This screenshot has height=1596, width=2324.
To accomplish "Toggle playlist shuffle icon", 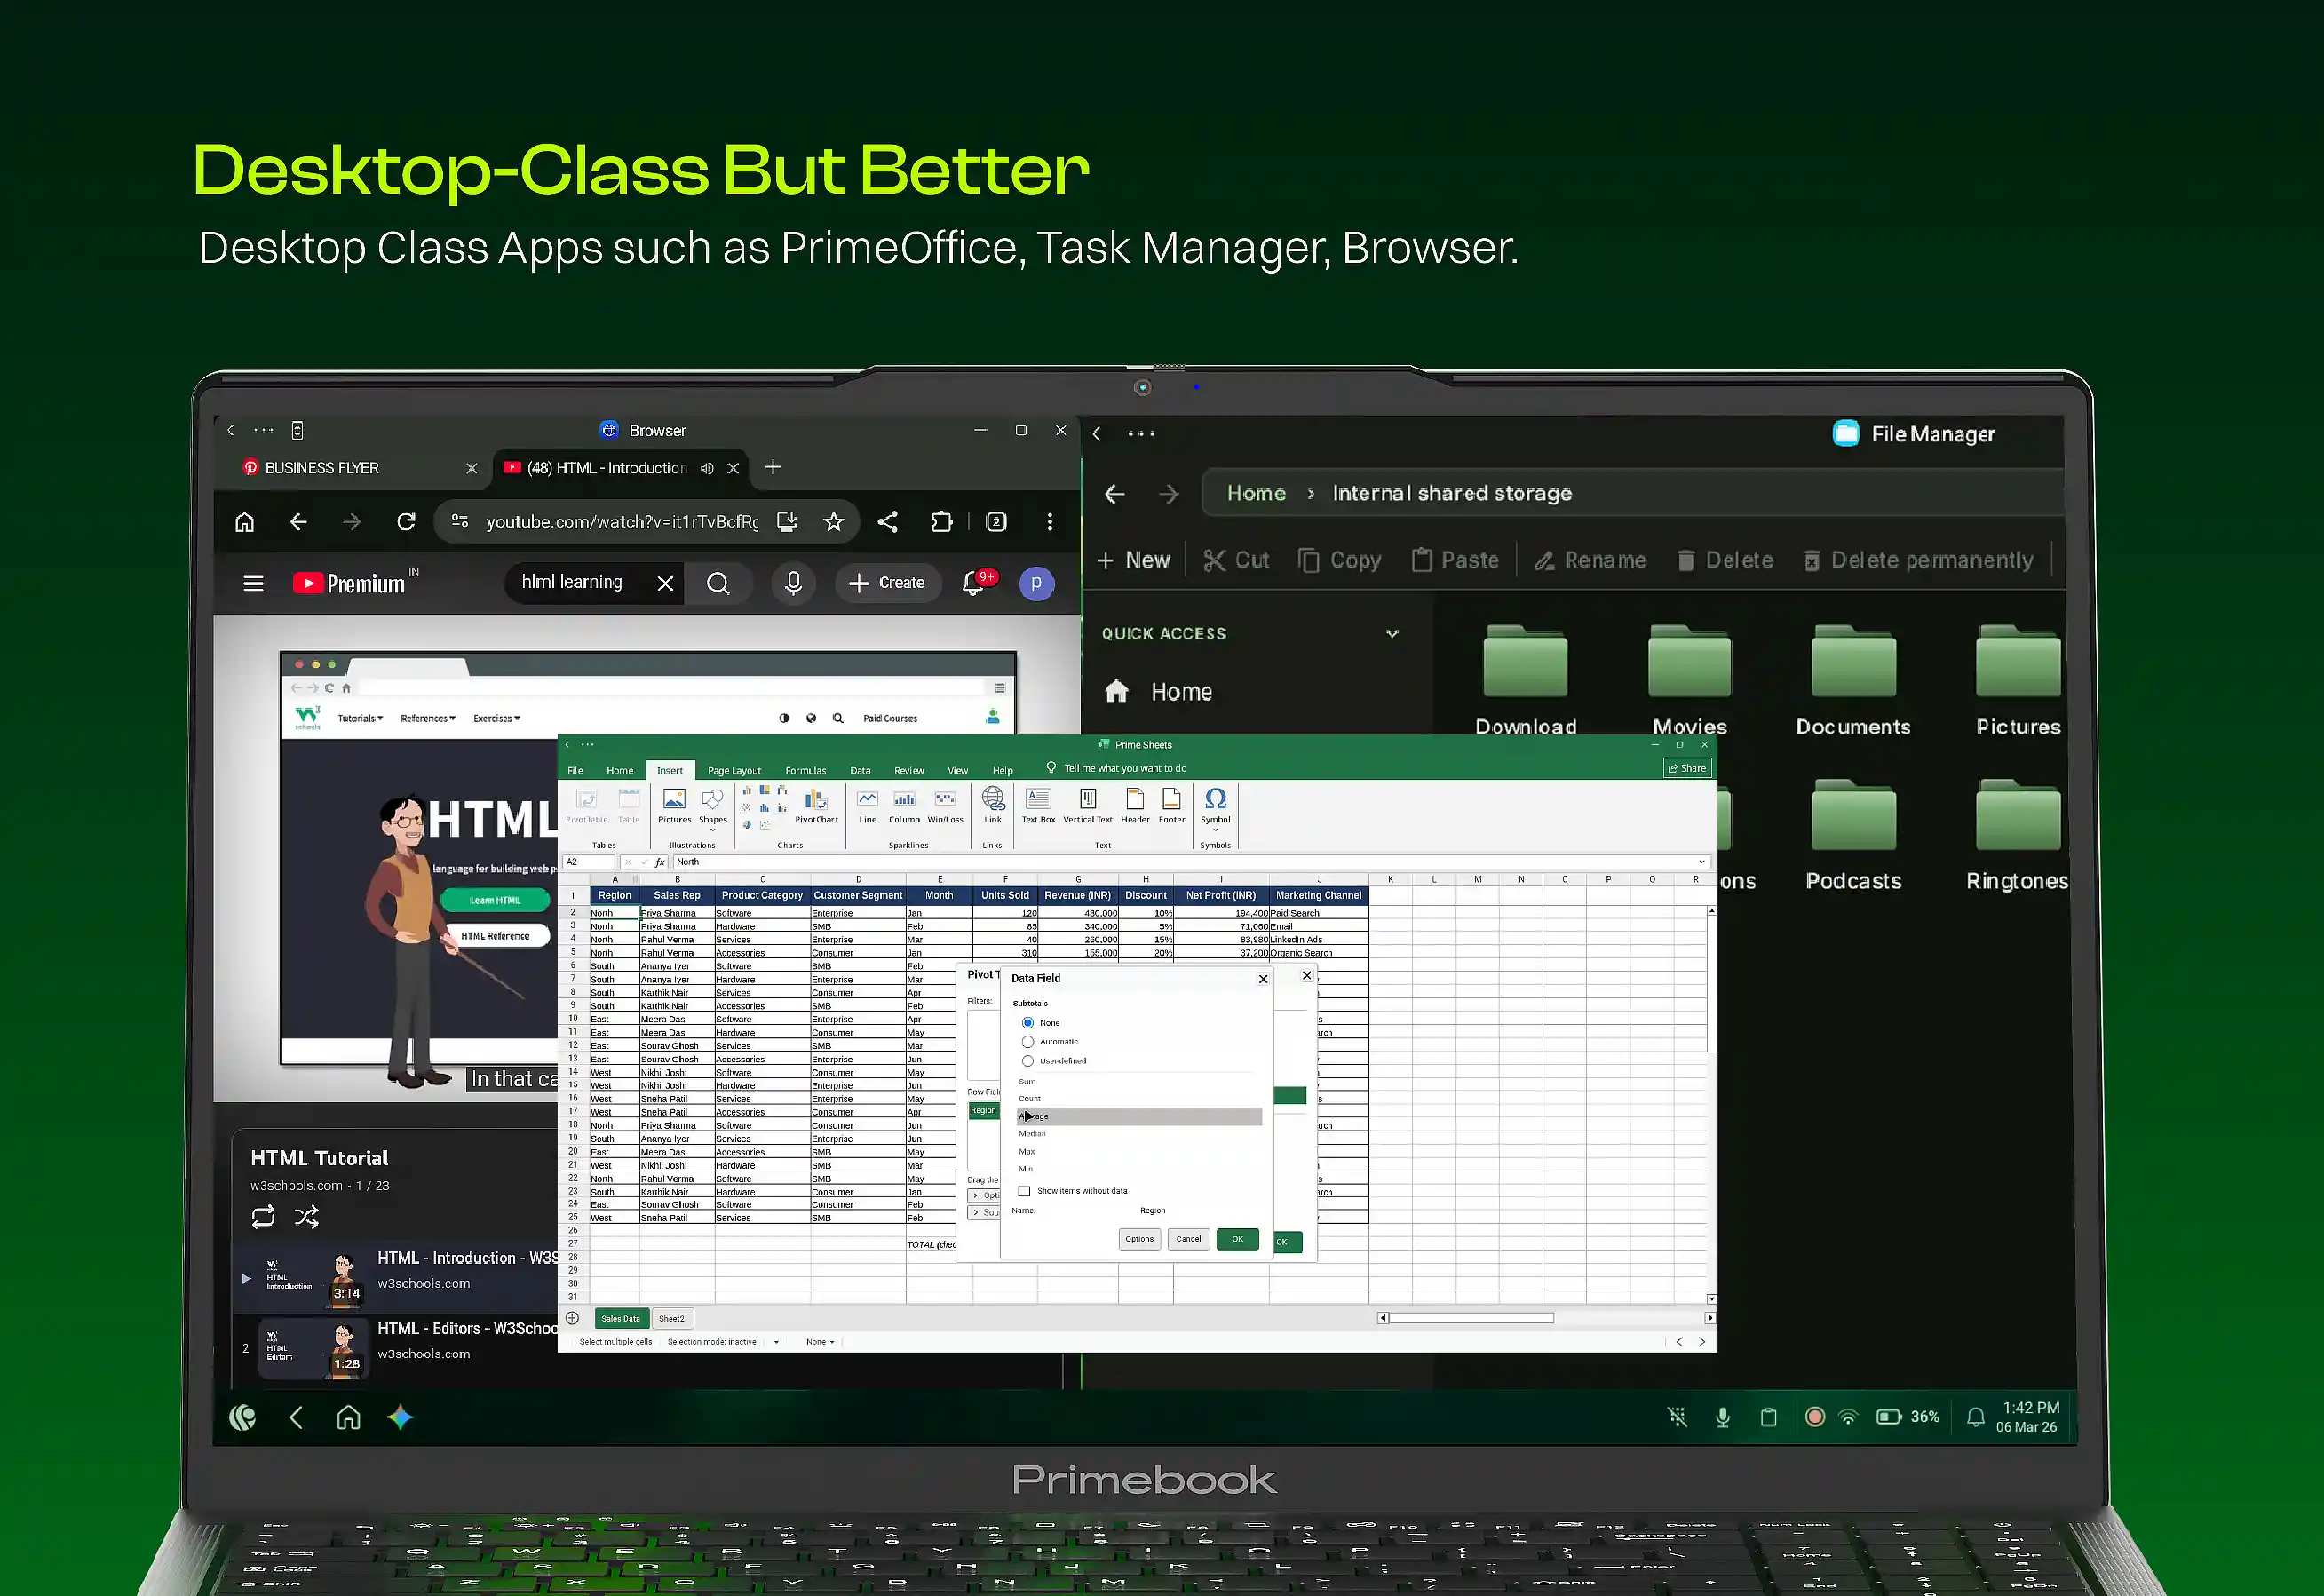I will click(x=307, y=1217).
